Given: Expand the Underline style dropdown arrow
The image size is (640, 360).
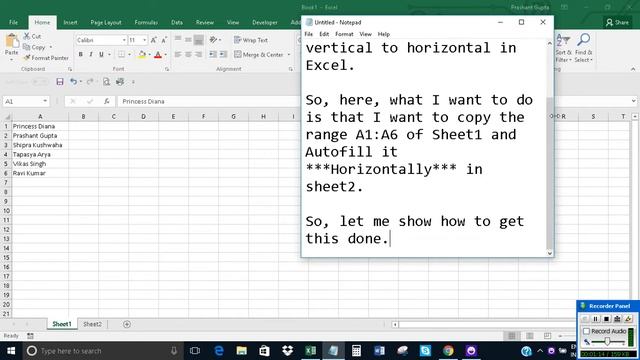Looking at the screenshot, I should click(x=109, y=54).
